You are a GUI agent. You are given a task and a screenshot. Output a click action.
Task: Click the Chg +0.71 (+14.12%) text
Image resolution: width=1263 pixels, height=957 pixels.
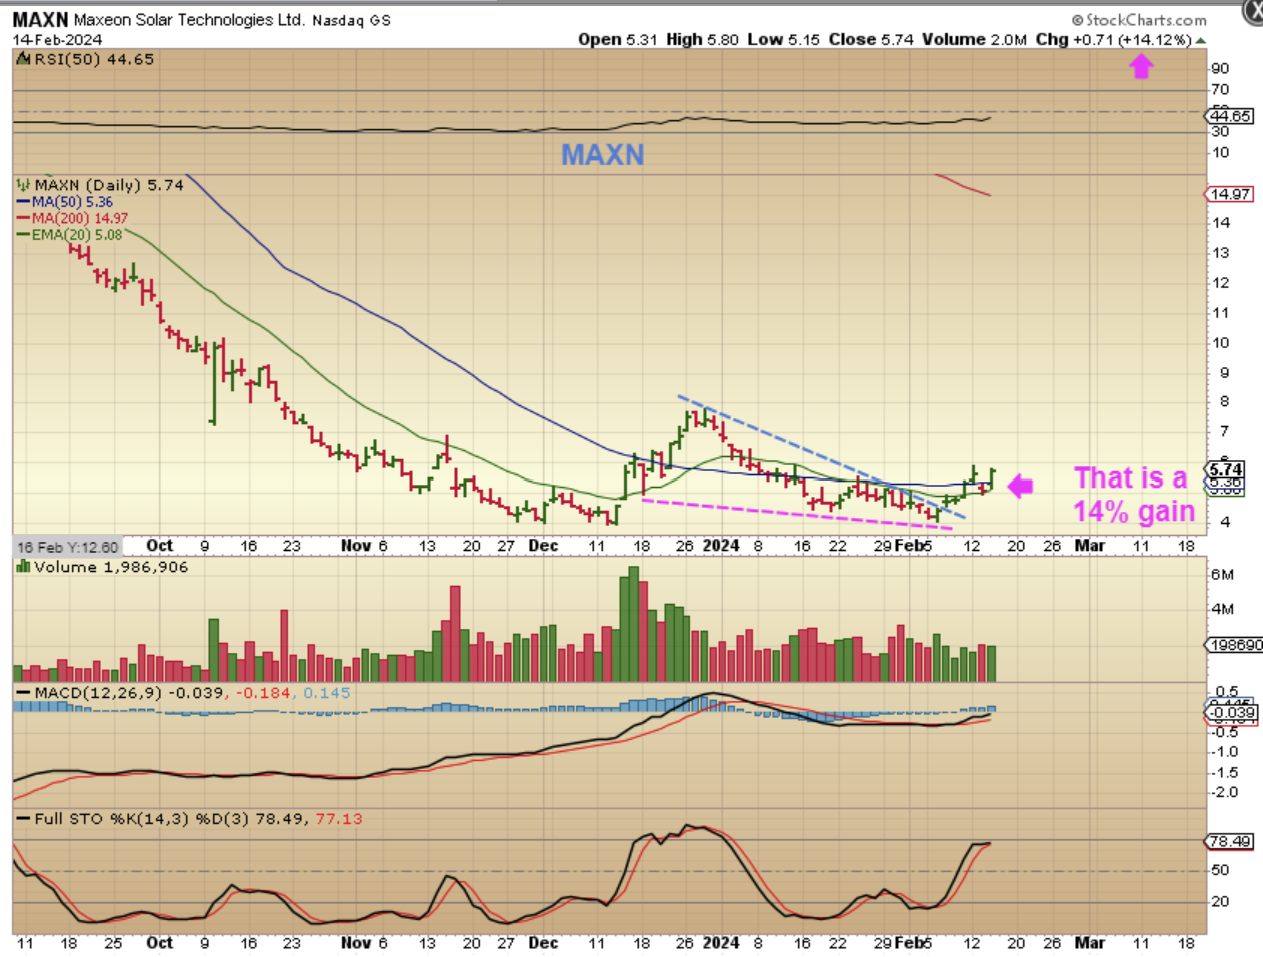coord(1113,40)
